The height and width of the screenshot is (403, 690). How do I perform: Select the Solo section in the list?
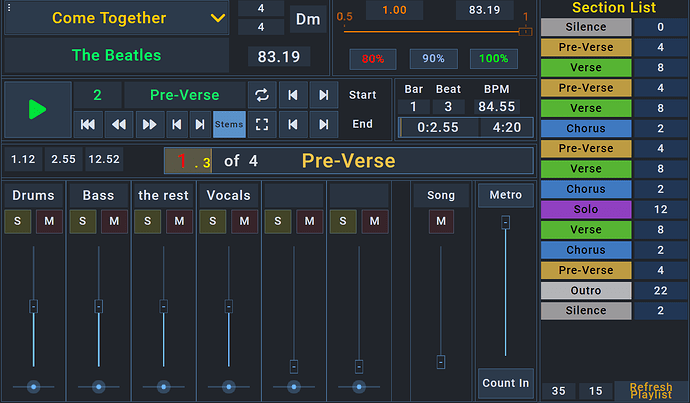586,209
